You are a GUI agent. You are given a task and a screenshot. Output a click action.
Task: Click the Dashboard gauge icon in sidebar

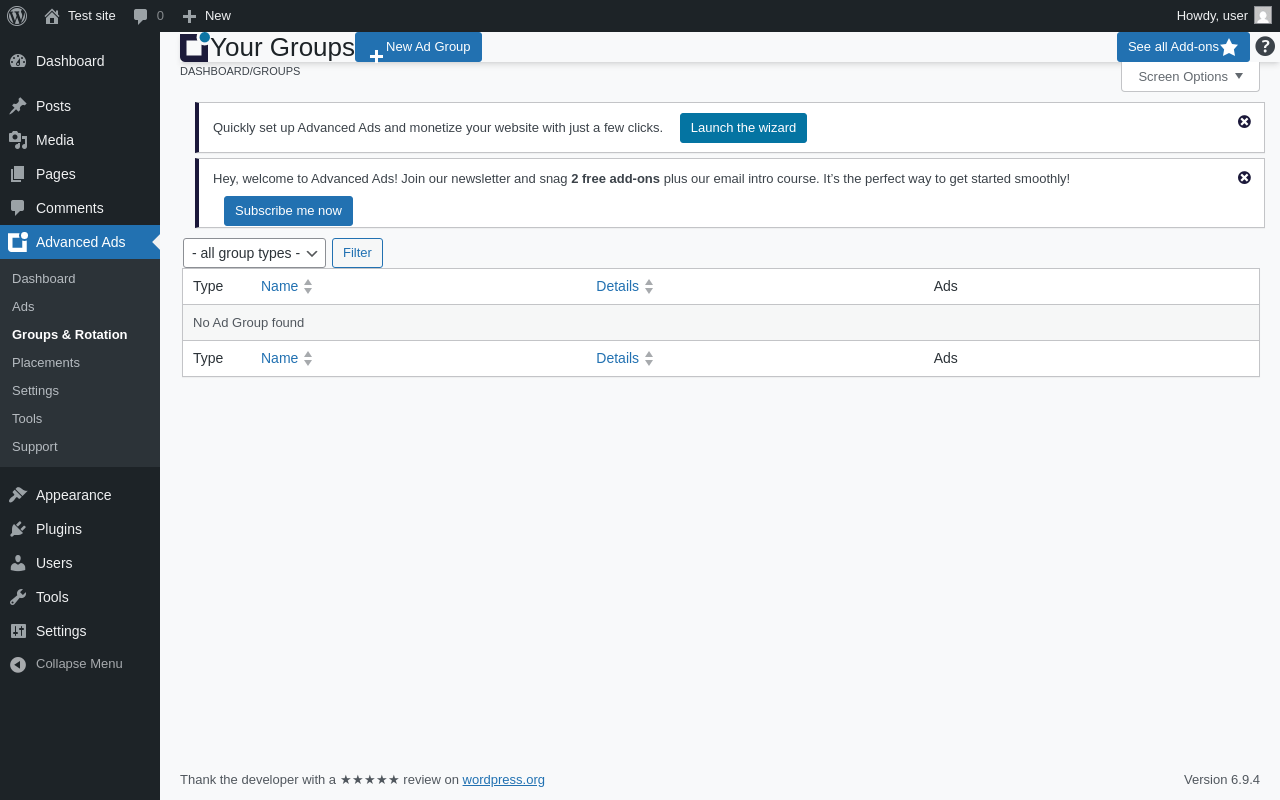click(x=18, y=61)
